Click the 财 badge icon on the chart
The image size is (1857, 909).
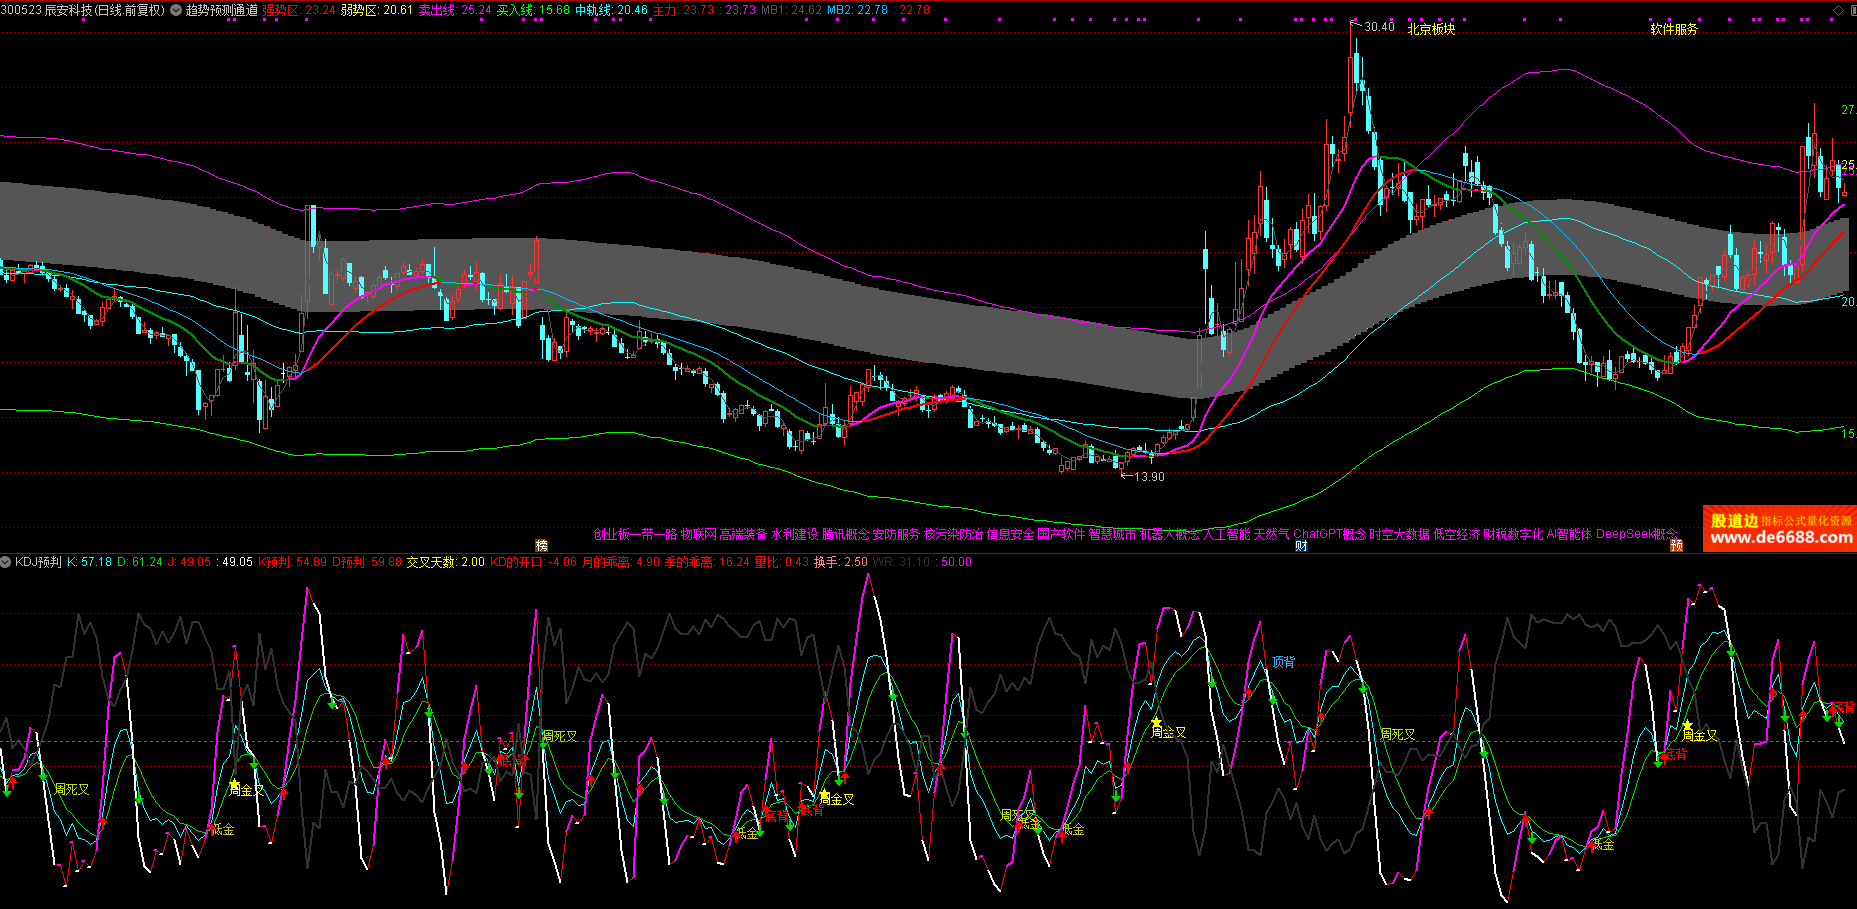[1300, 545]
